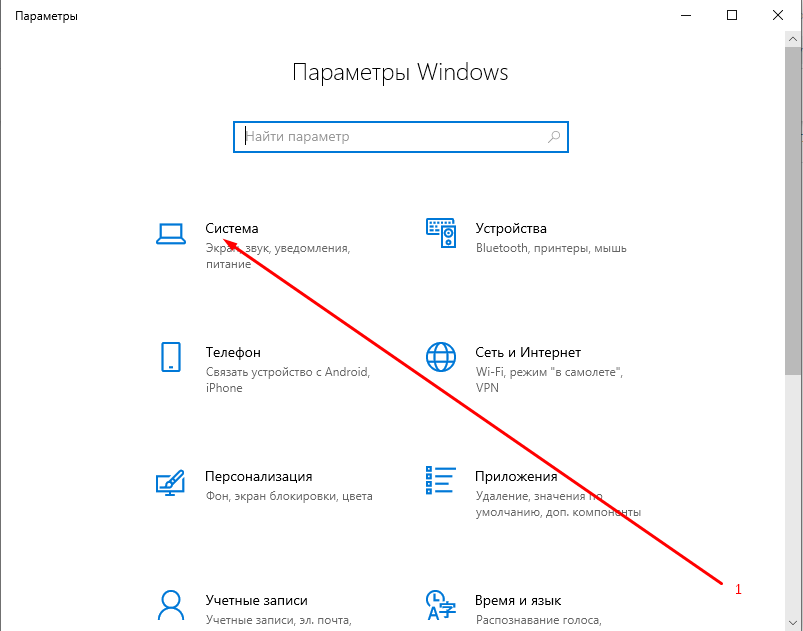This screenshot has width=803, height=631.
Task: Go to 'Персонализация' settings
Action: 258,477
